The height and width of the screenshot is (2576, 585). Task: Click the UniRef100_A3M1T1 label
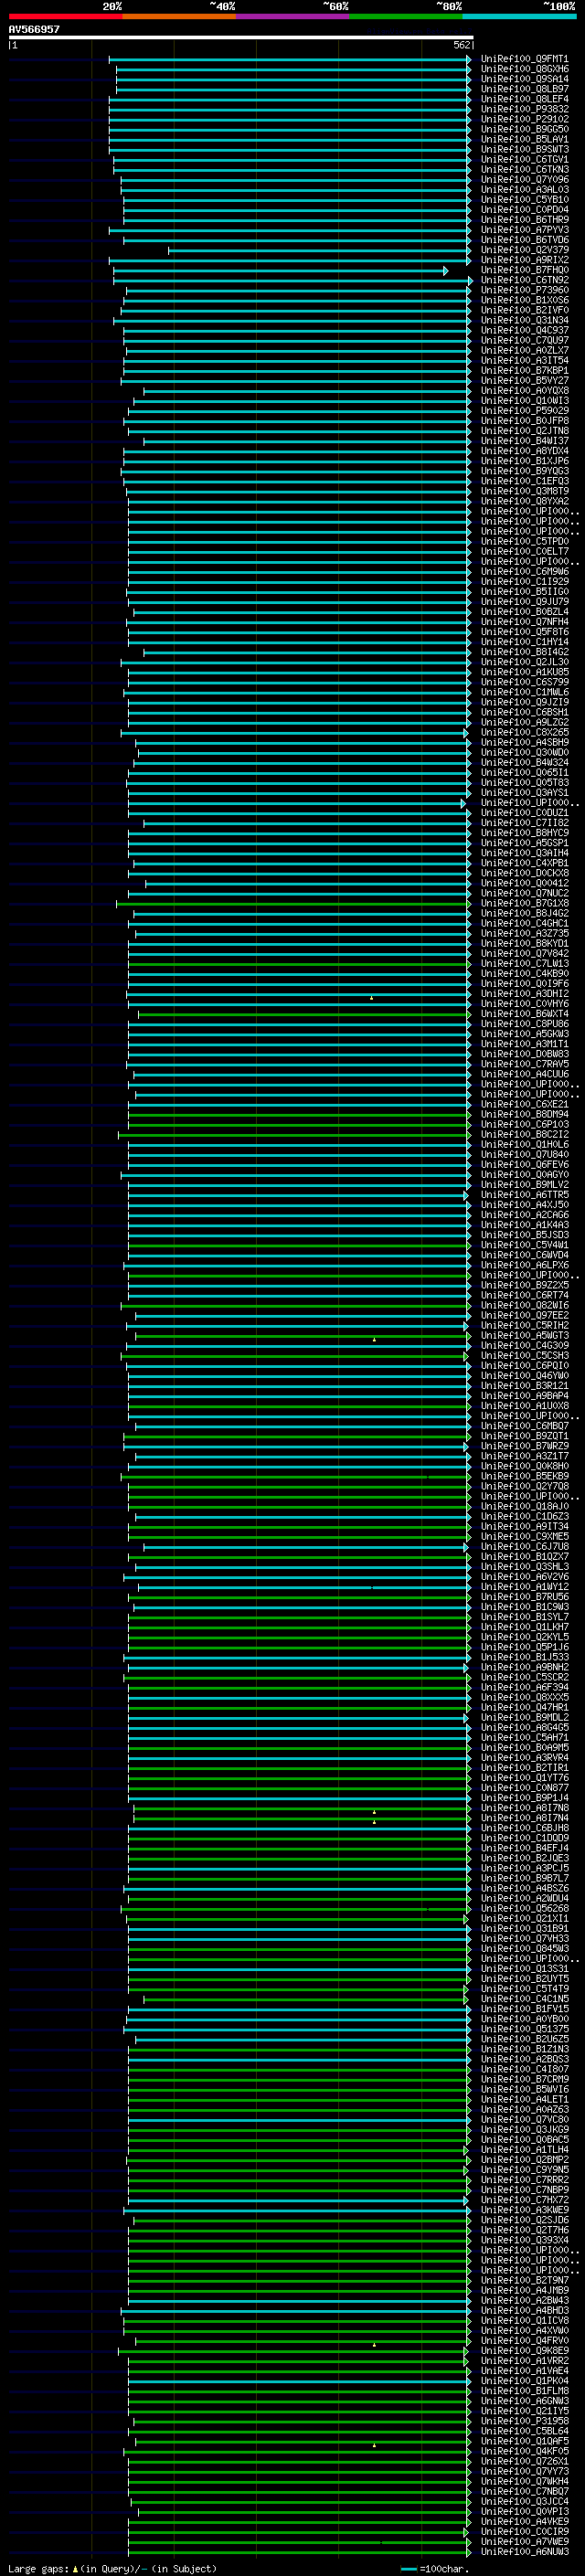(x=524, y=1044)
